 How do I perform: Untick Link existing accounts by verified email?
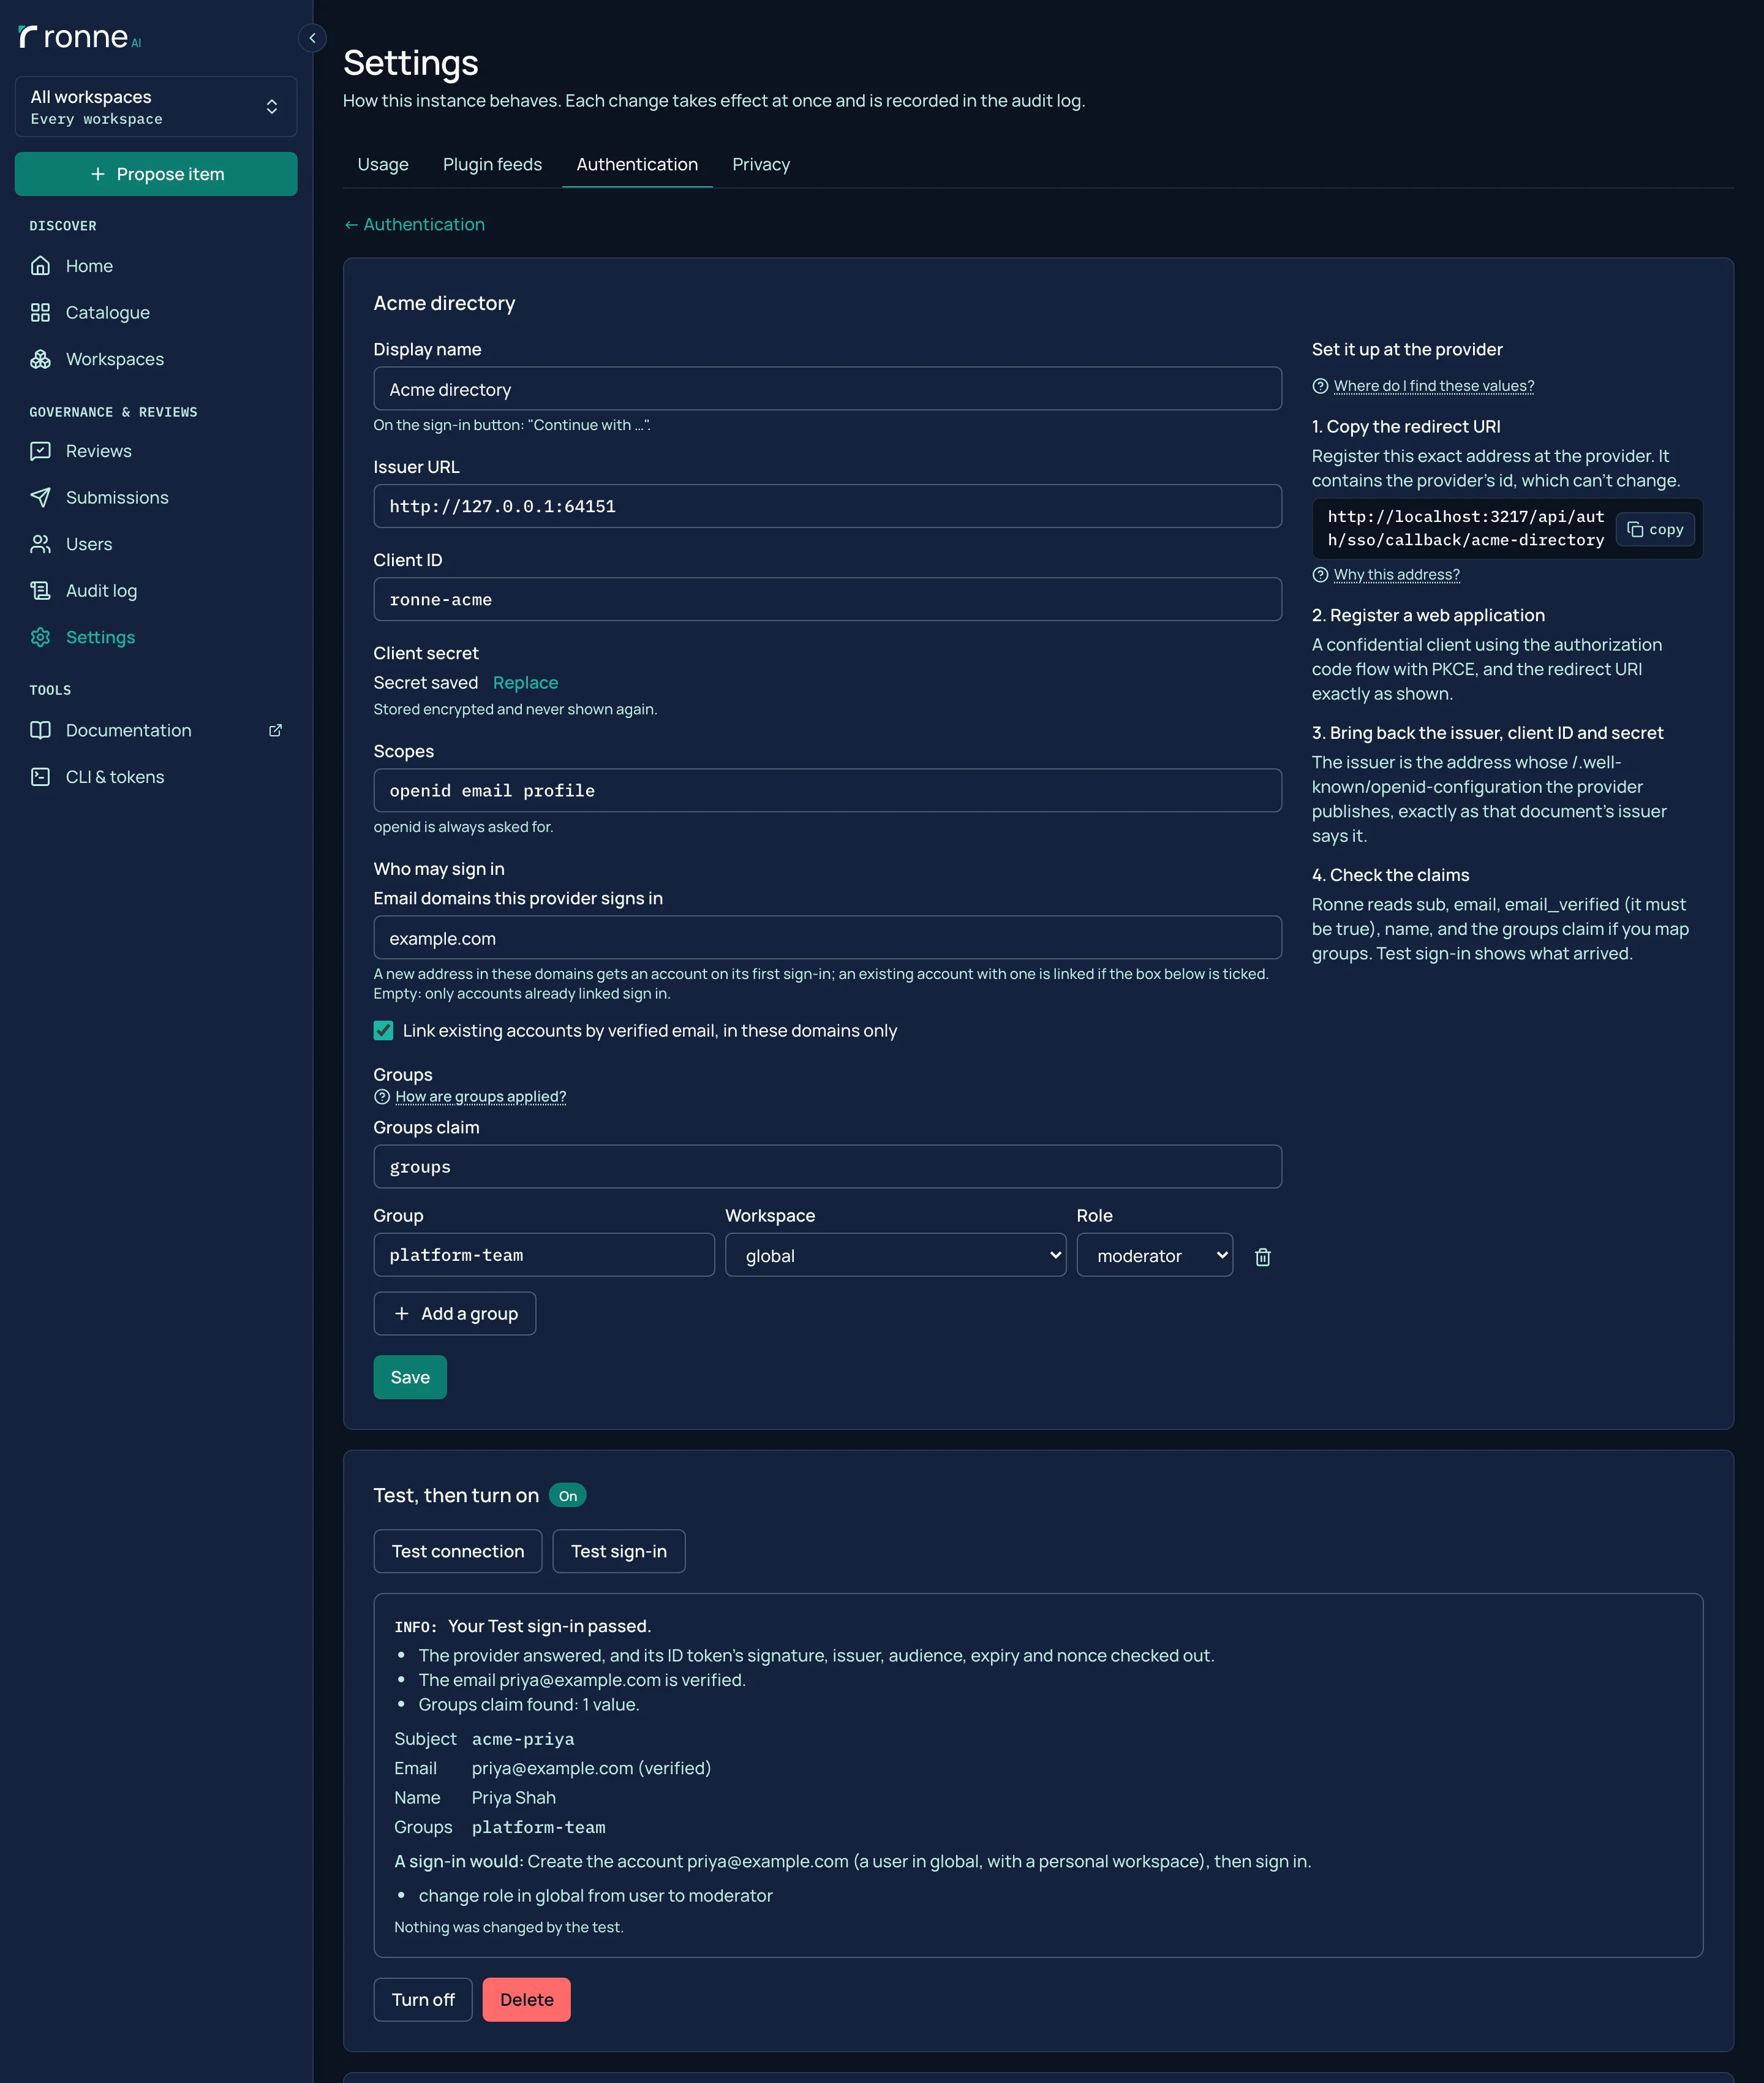pyautogui.click(x=383, y=1030)
